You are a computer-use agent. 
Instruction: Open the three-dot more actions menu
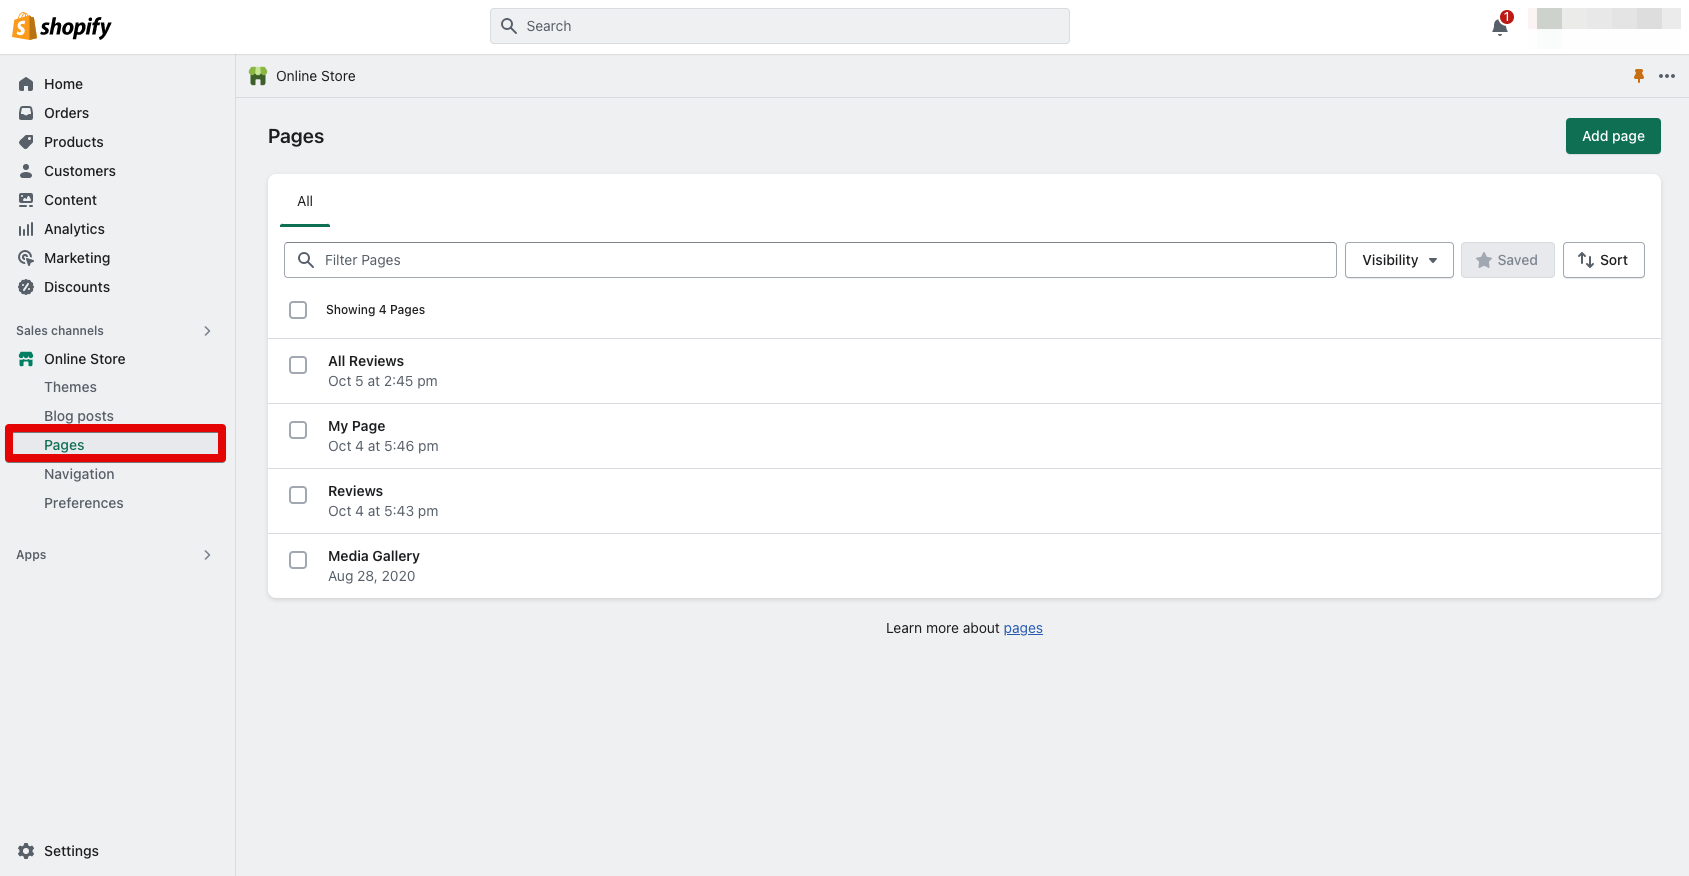pyautogui.click(x=1666, y=76)
